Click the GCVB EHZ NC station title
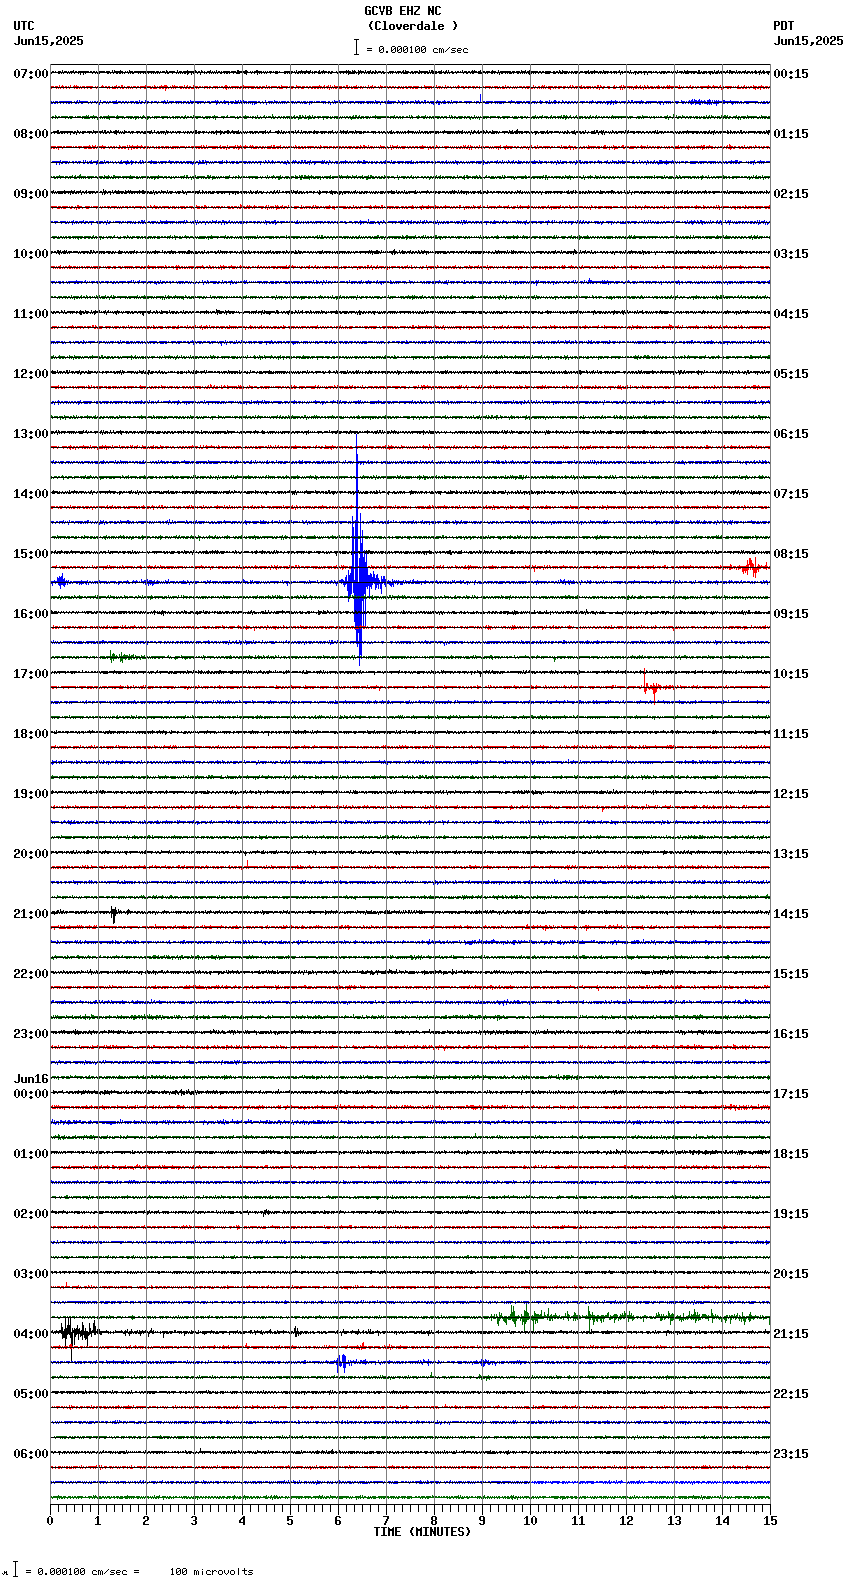 (402, 11)
